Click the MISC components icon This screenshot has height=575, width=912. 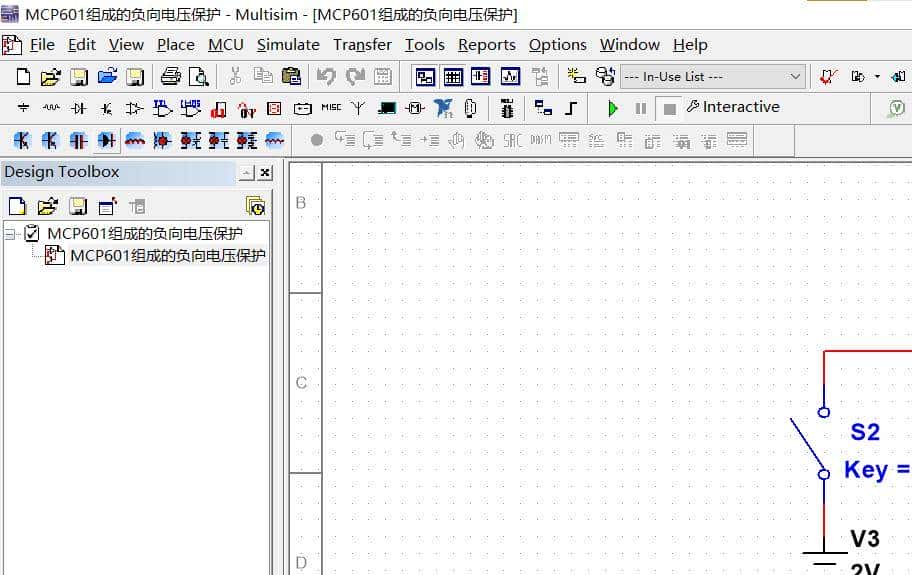pos(330,108)
